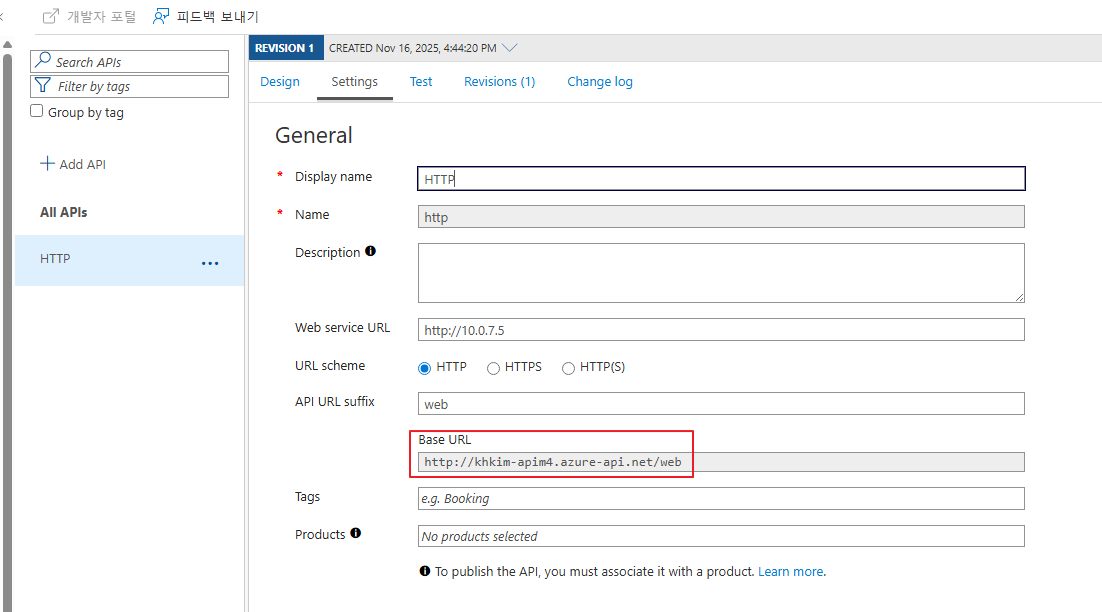Image resolution: width=1102 pixels, height=612 pixels.
Task: Click the feedback person icon
Action: [161, 16]
